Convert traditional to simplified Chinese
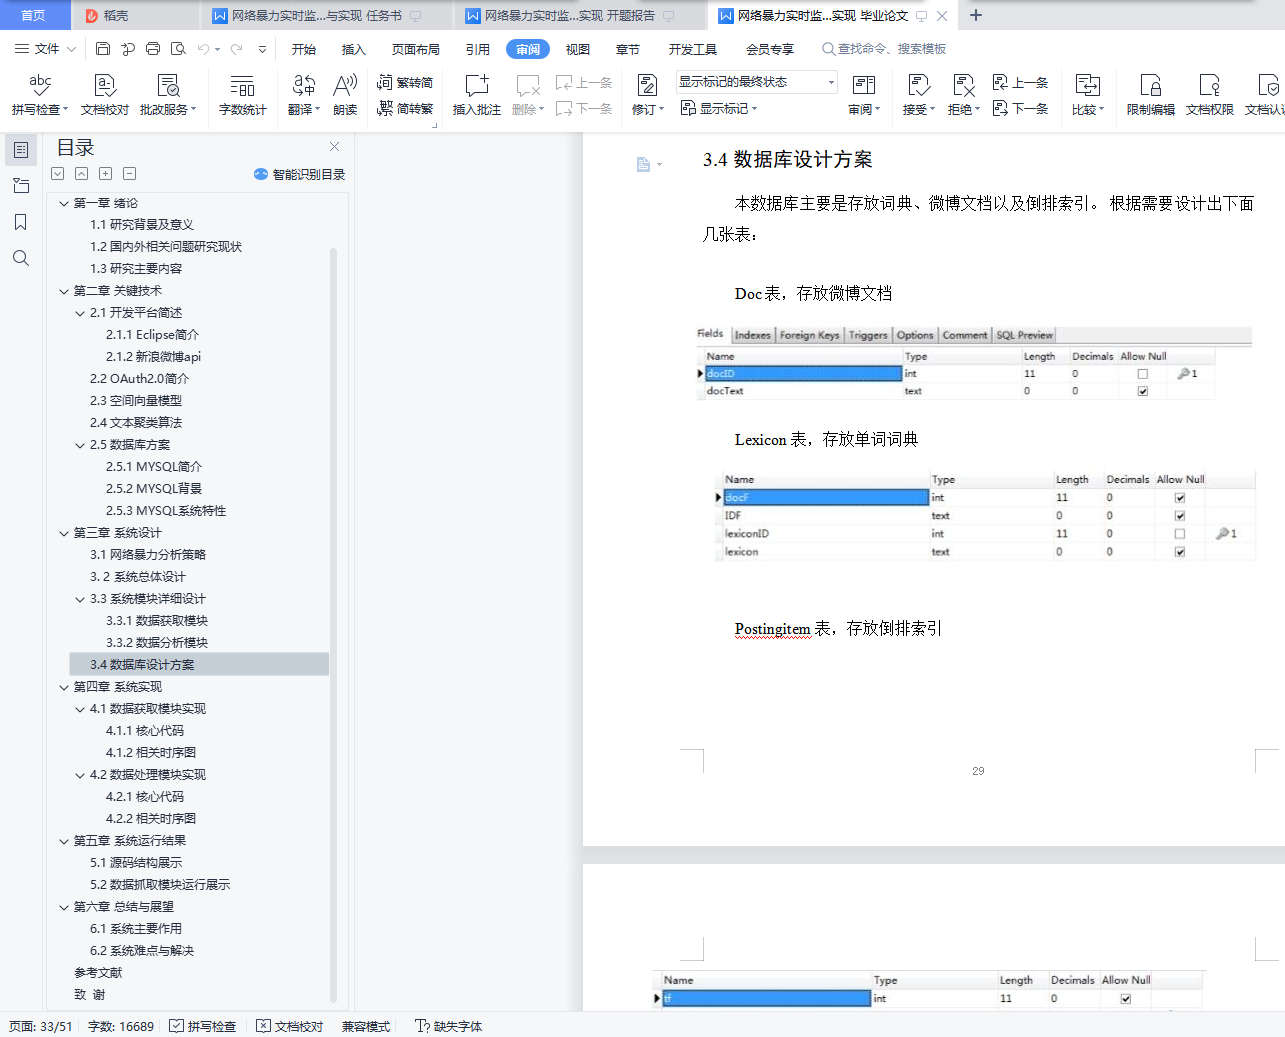This screenshot has height=1037, width=1285. click(x=405, y=82)
